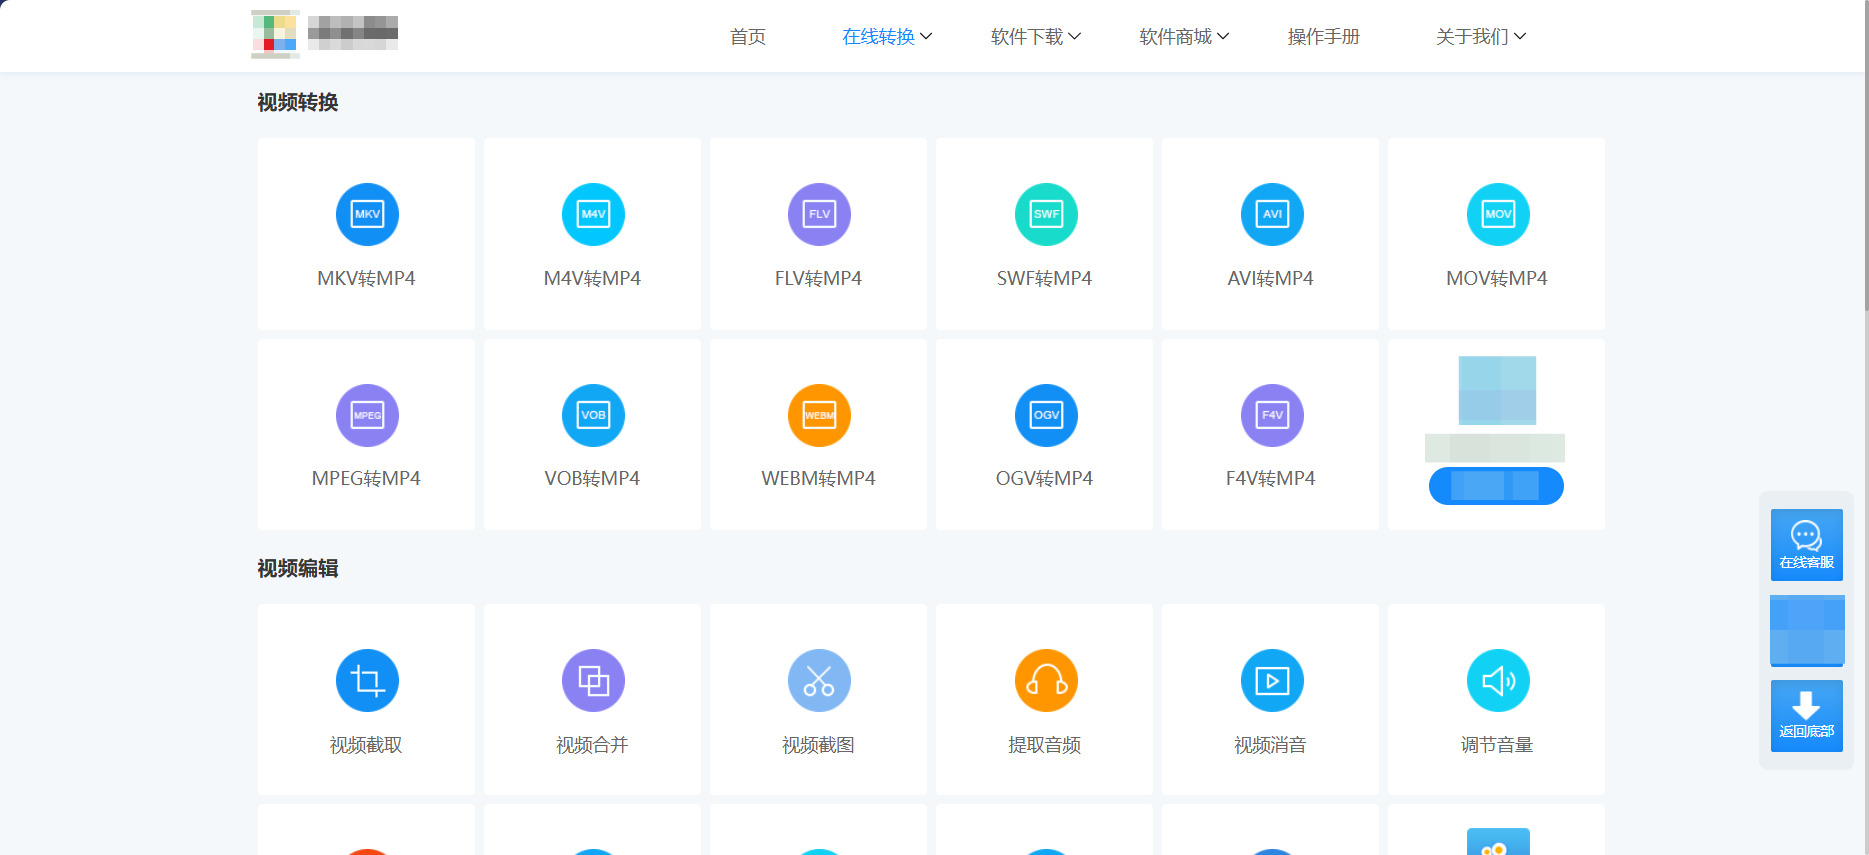Expand the 关于我们 dropdown menu
Screen dimensions: 1869x855
click(1481, 37)
